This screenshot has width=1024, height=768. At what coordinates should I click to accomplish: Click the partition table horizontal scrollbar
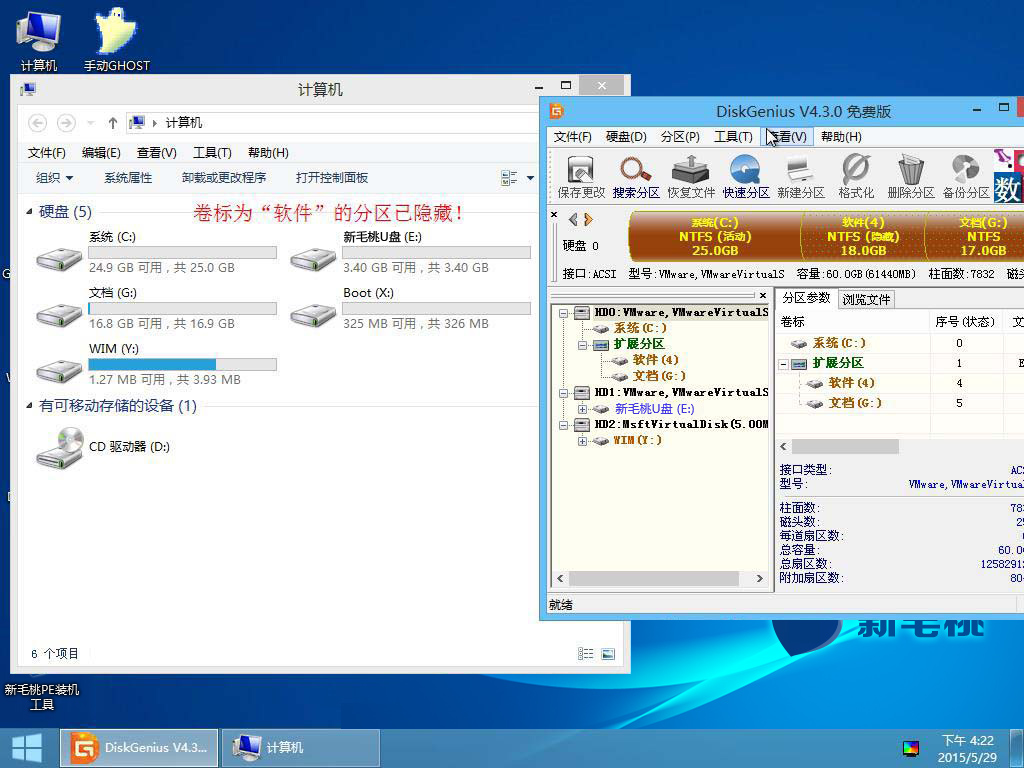point(845,447)
